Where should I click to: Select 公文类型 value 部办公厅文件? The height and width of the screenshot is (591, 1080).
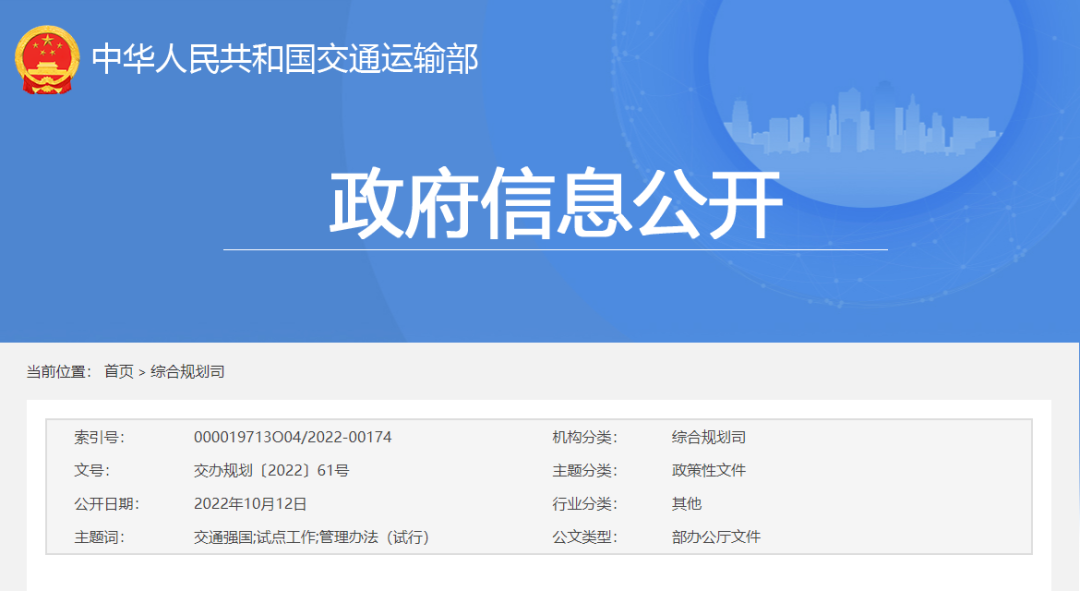[x=716, y=537]
